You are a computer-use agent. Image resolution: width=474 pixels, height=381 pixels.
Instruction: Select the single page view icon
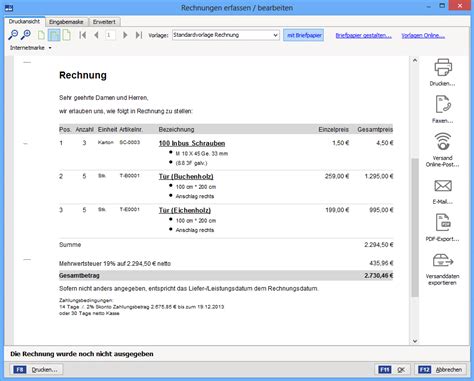[41, 35]
